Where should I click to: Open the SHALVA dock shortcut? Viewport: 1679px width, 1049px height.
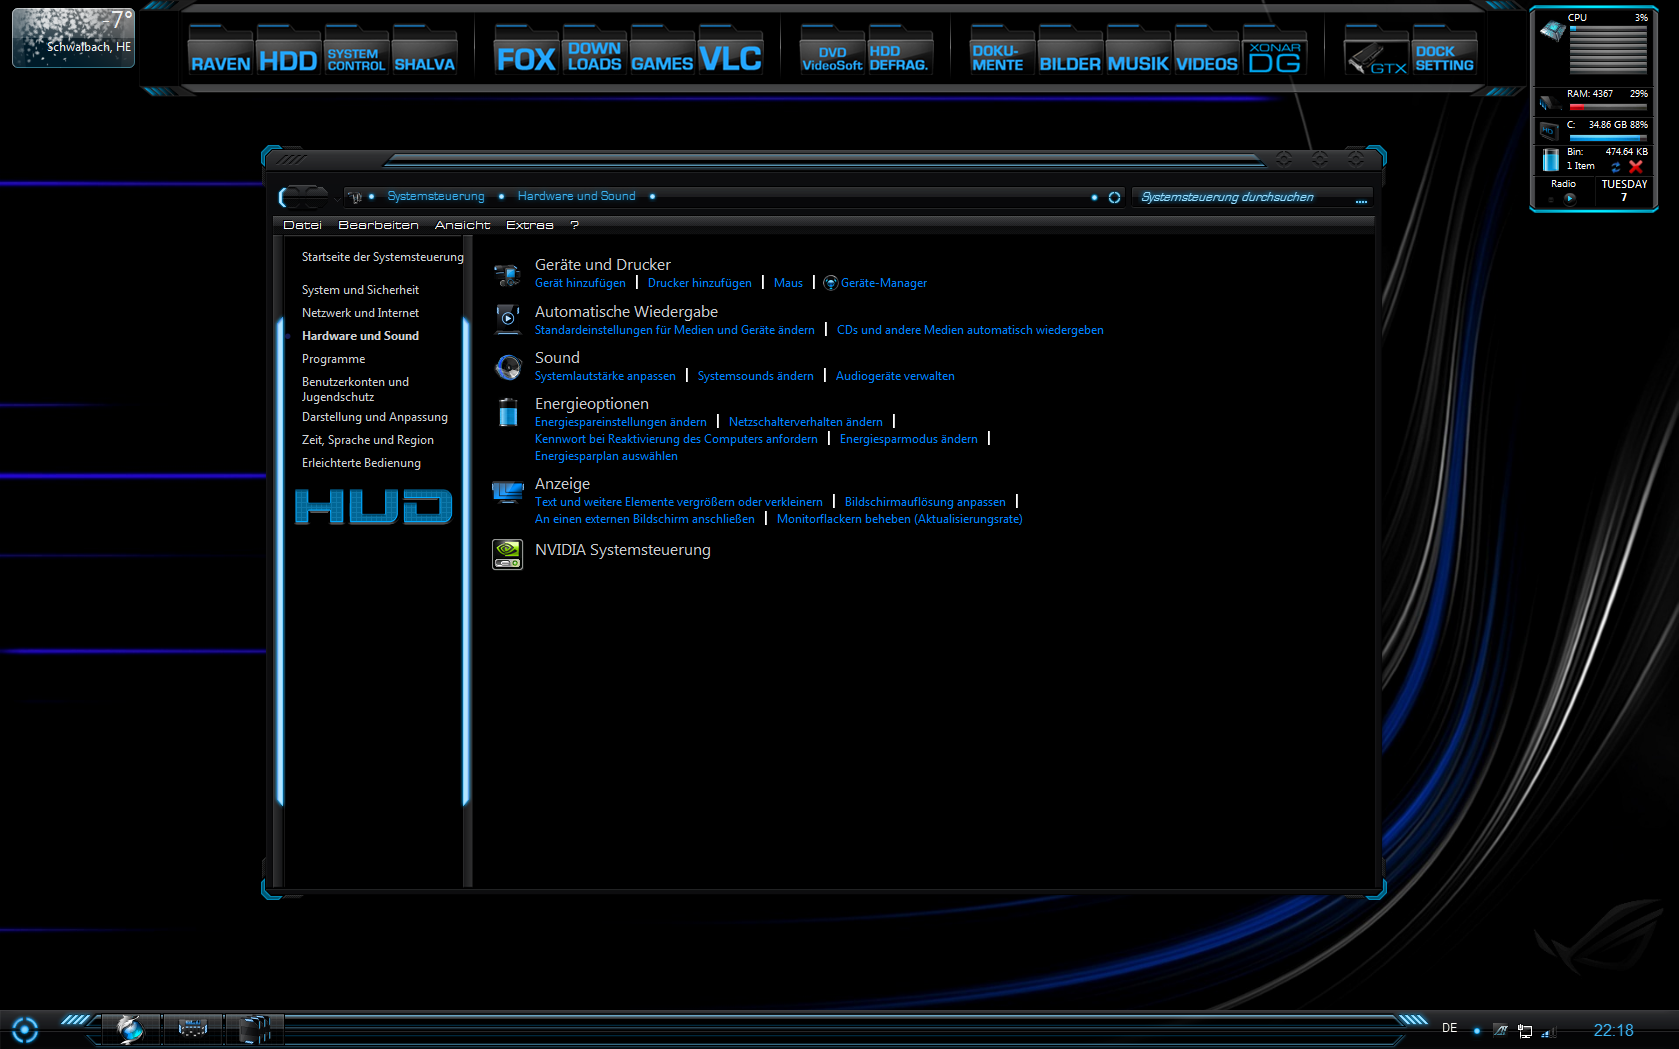[x=424, y=52]
